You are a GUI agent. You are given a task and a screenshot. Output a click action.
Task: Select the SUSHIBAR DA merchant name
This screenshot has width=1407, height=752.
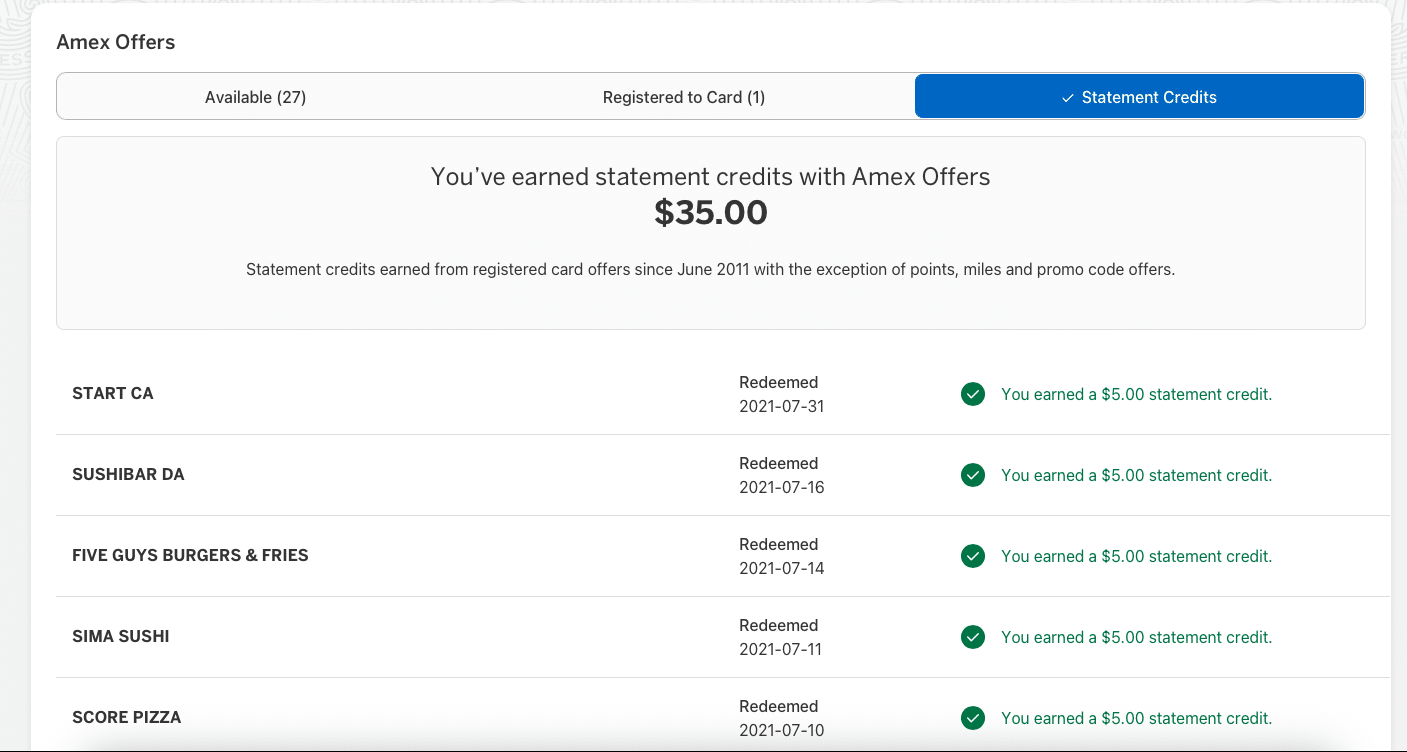(x=128, y=474)
